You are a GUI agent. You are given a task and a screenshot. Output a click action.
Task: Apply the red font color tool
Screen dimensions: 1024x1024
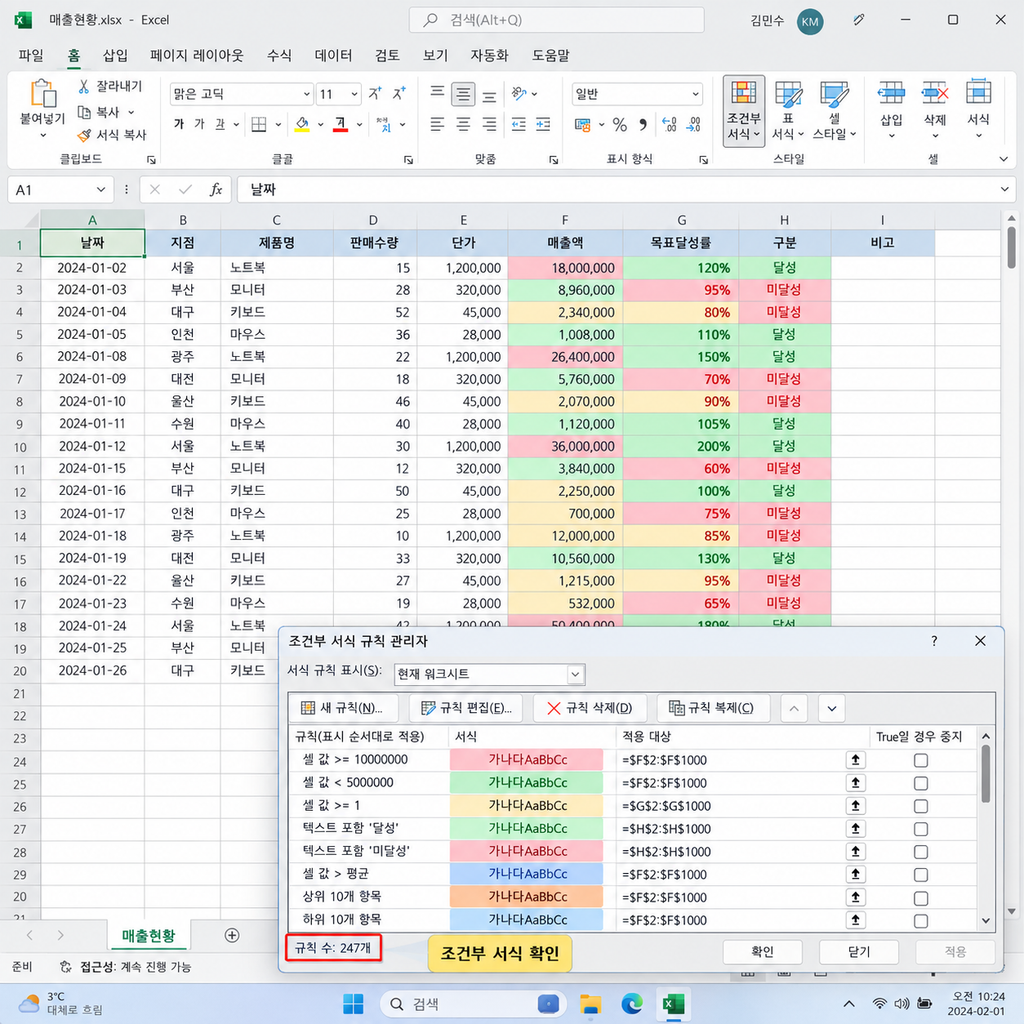coord(340,124)
